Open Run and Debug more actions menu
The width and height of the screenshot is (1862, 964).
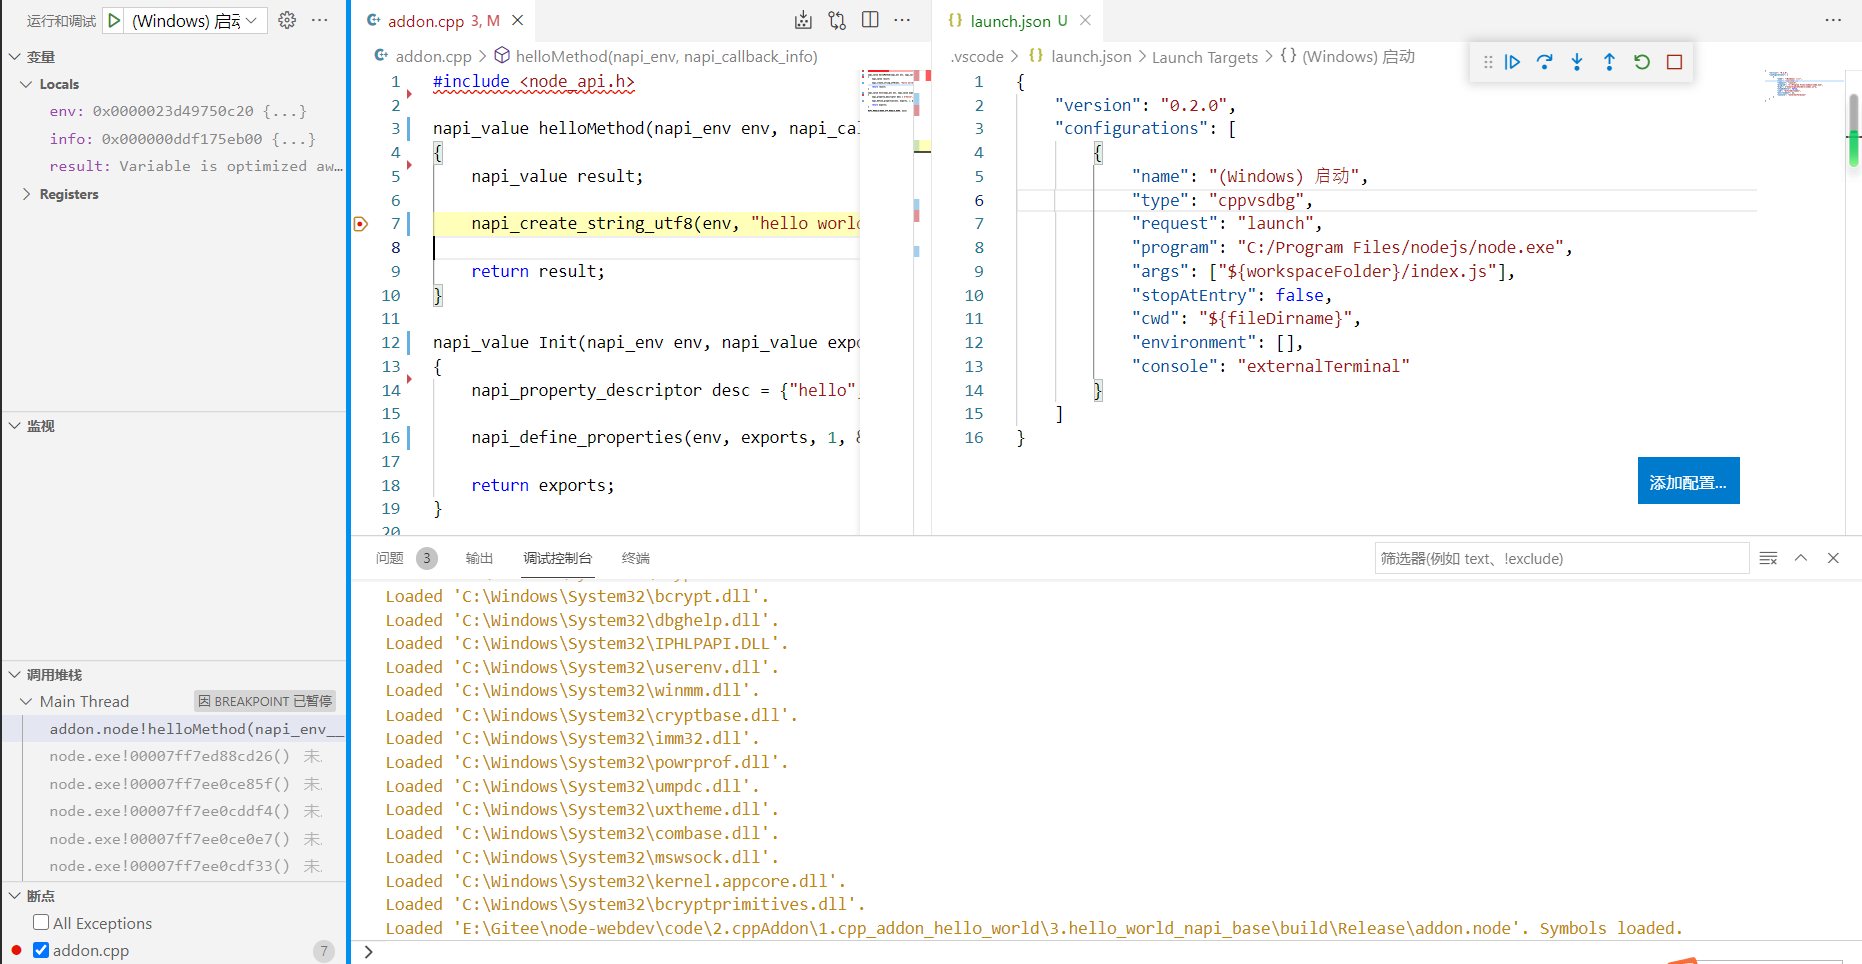click(320, 20)
